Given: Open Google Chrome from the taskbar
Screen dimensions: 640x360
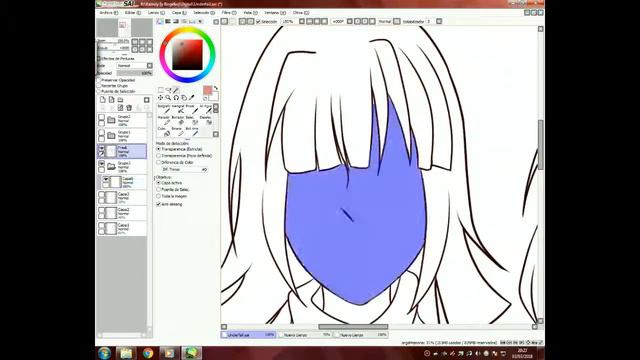Looking at the screenshot, I should tap(148, 353).
